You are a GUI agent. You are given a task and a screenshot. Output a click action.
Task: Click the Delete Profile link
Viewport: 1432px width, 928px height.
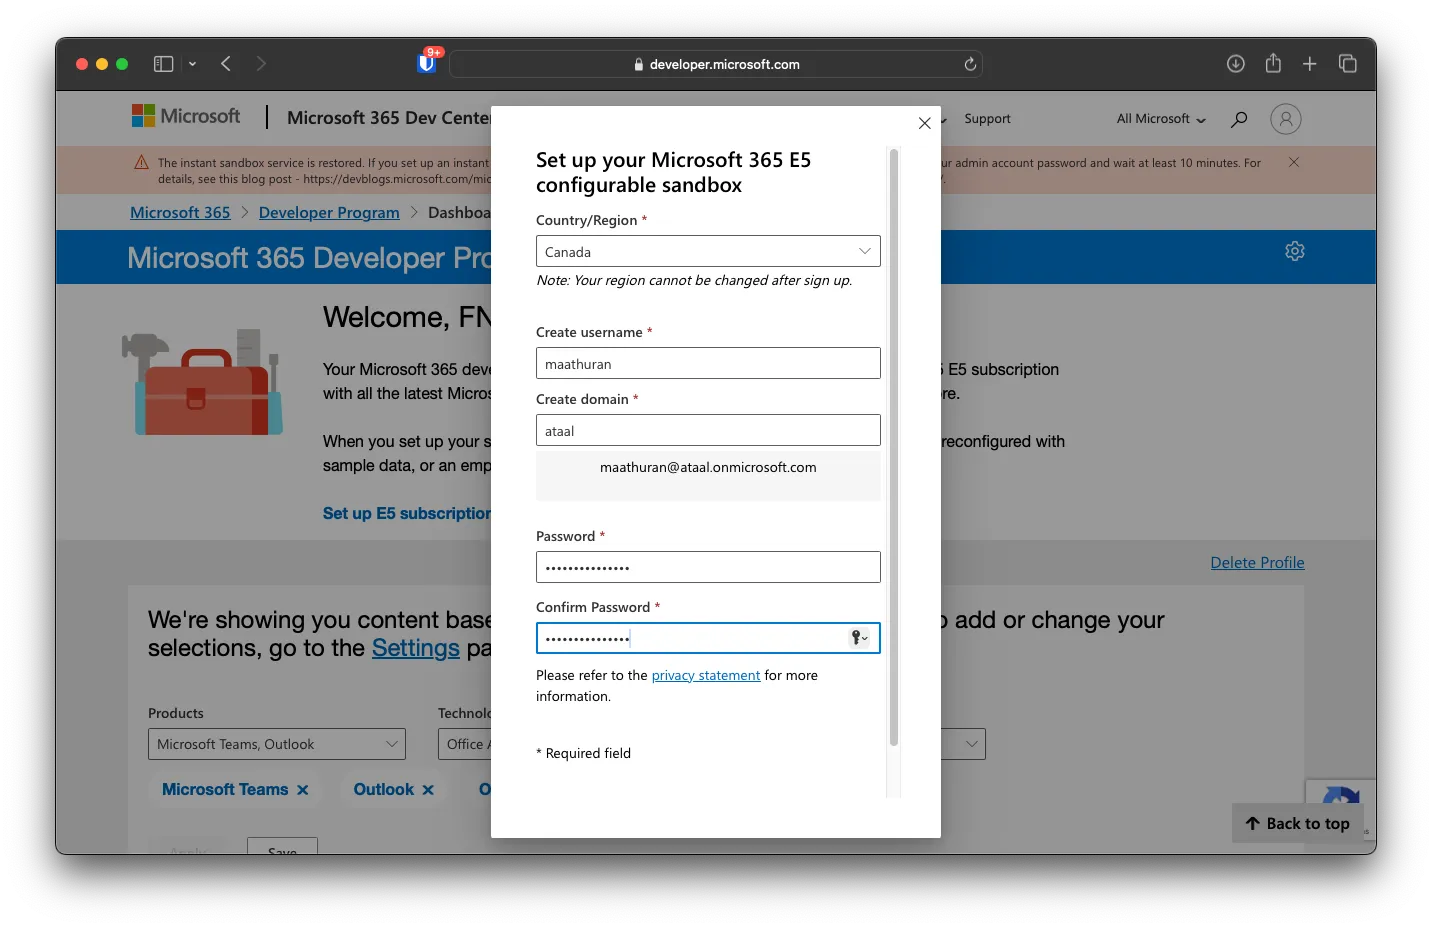1257,563
